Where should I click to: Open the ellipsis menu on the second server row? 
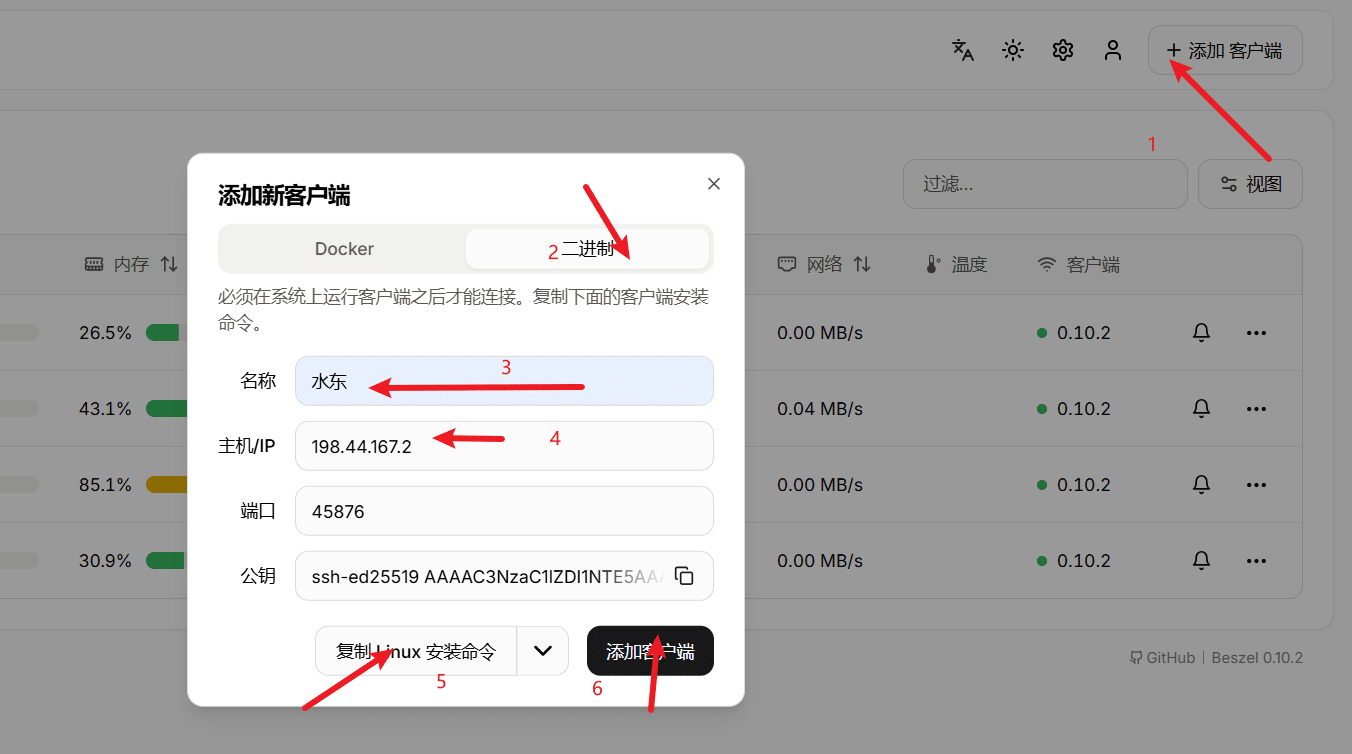point(1256,408)
